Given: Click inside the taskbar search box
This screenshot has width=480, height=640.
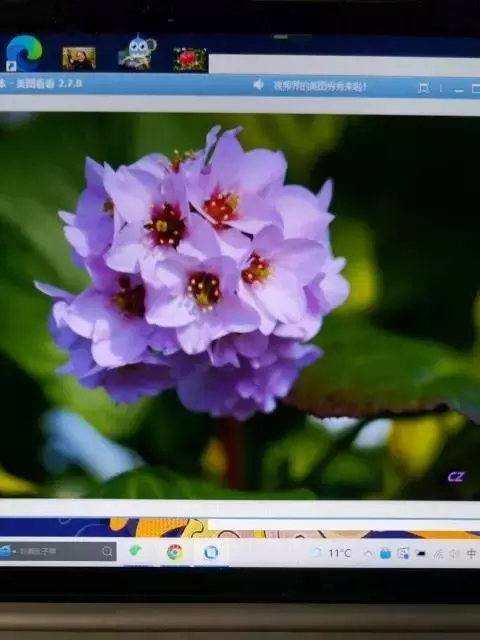Looking at the screenshot, I should pyautogui.click(x=57, y=551).
